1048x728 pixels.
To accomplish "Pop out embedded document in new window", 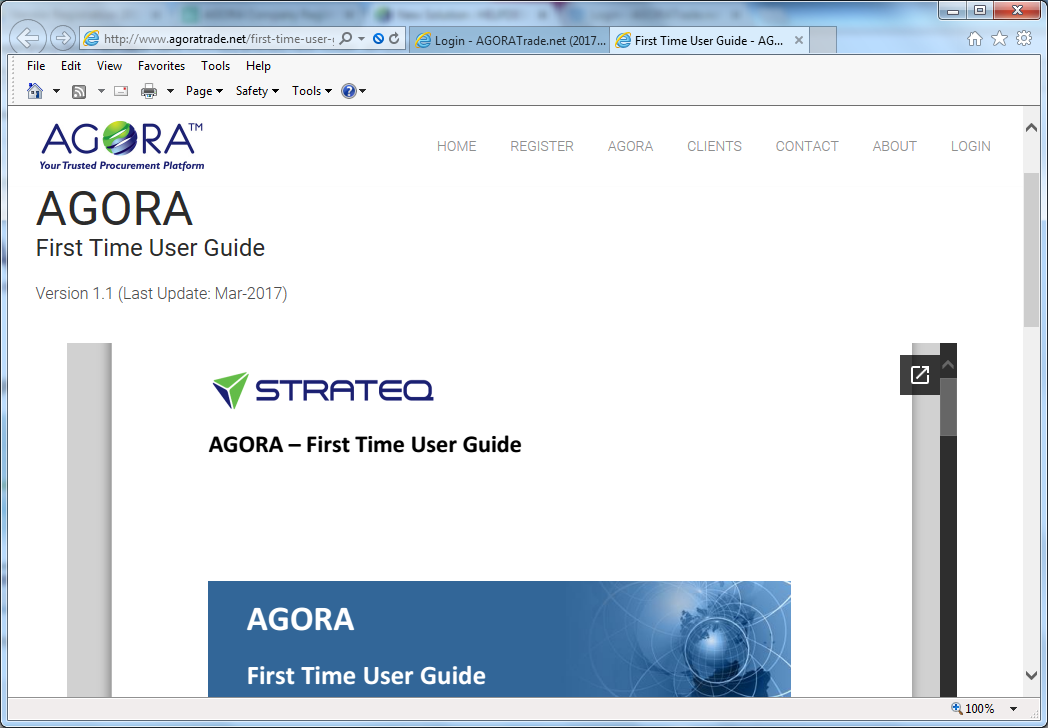I will (x=920, y=375).
